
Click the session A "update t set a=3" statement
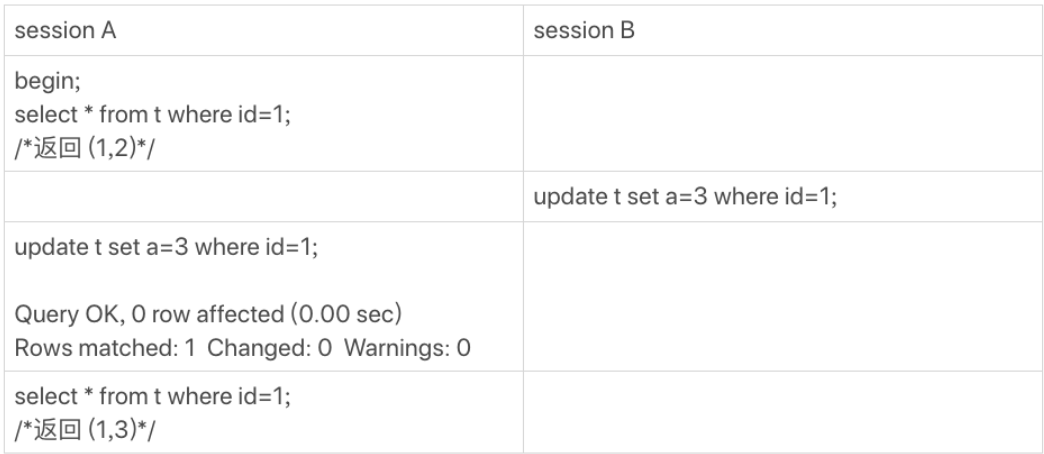166,247
